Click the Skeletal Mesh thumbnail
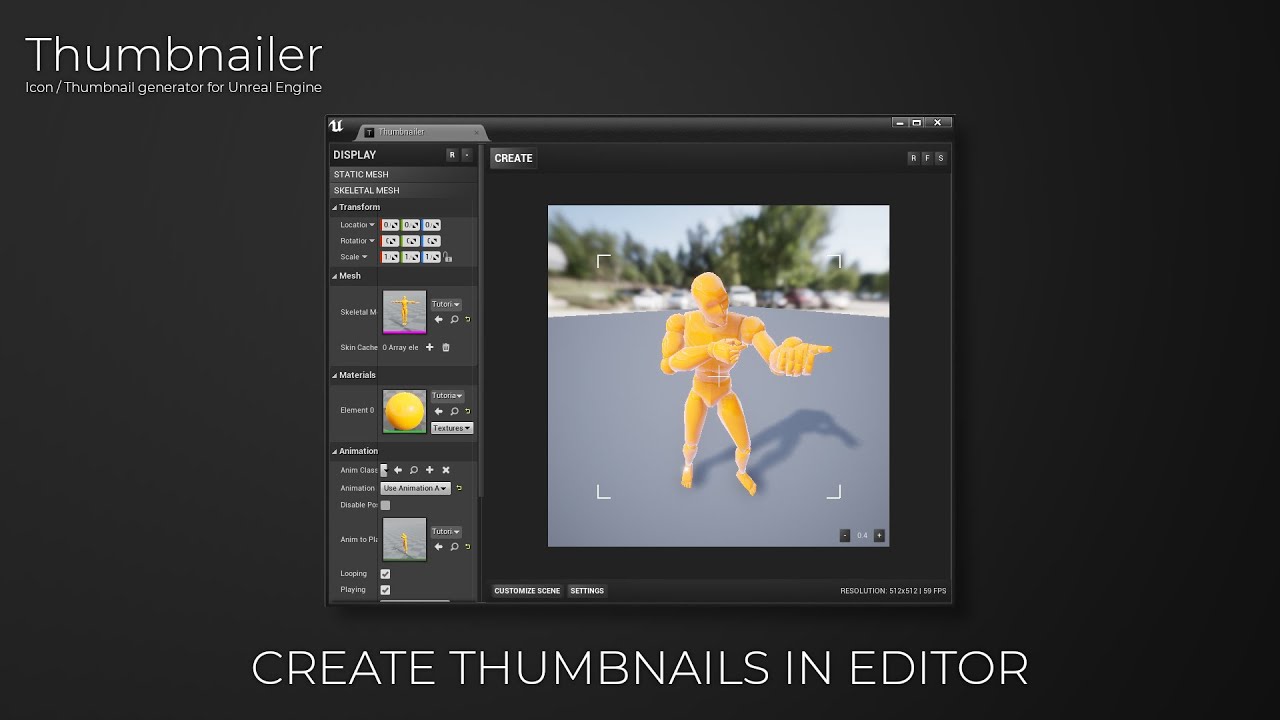1280x720 pixels. click(x=405, y=311)
